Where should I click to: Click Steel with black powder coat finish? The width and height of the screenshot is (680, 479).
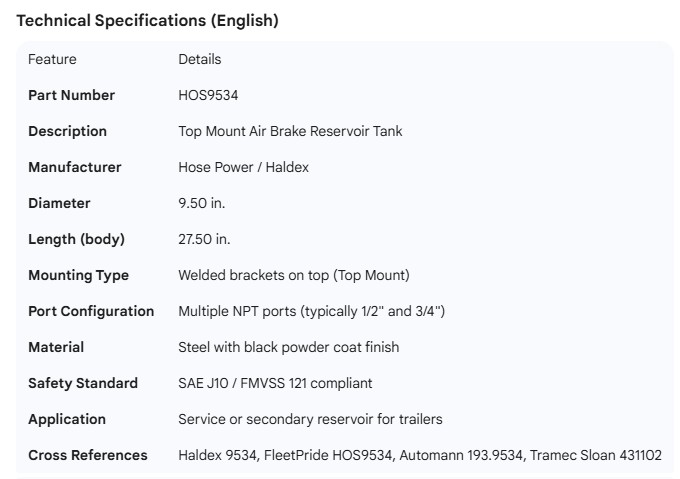point(288,347)
